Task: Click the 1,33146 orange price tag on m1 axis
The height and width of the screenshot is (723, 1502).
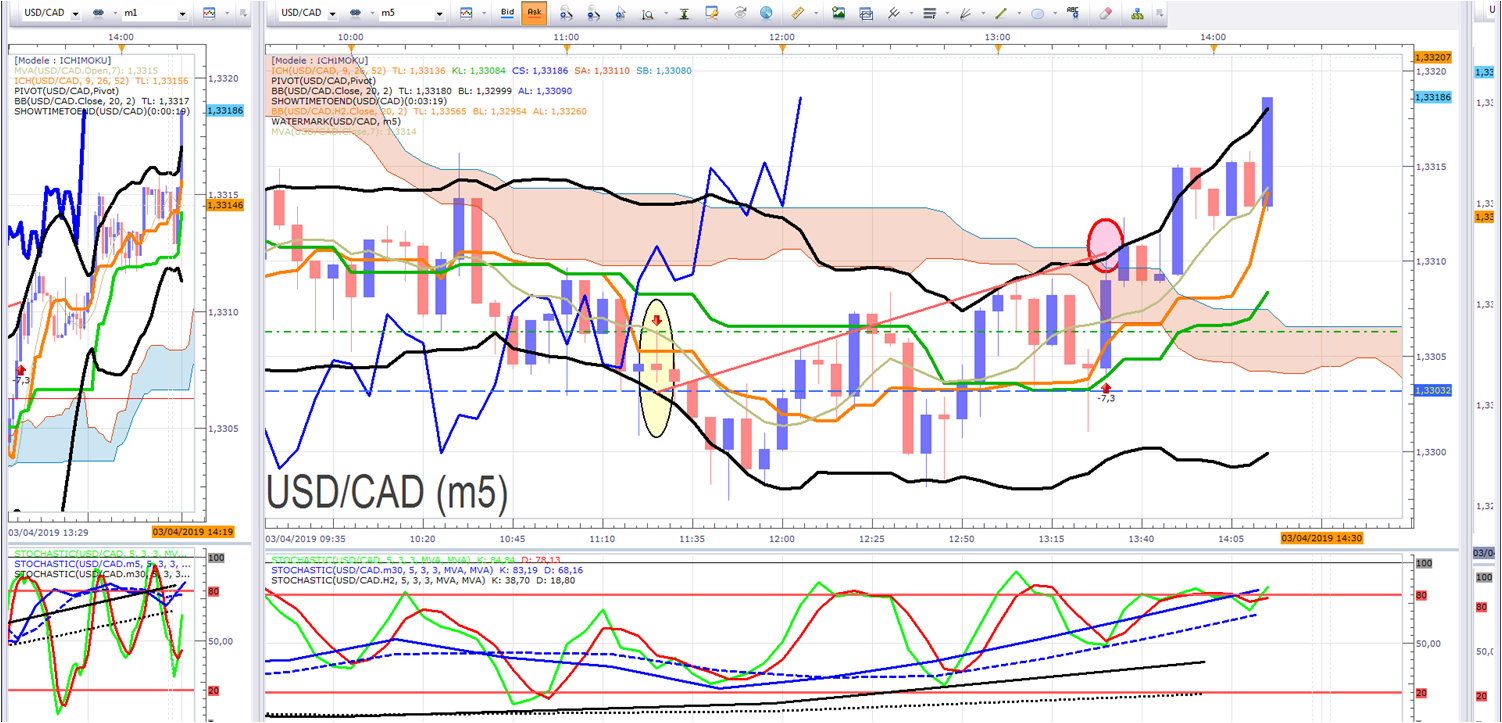Action: point(224,204)
